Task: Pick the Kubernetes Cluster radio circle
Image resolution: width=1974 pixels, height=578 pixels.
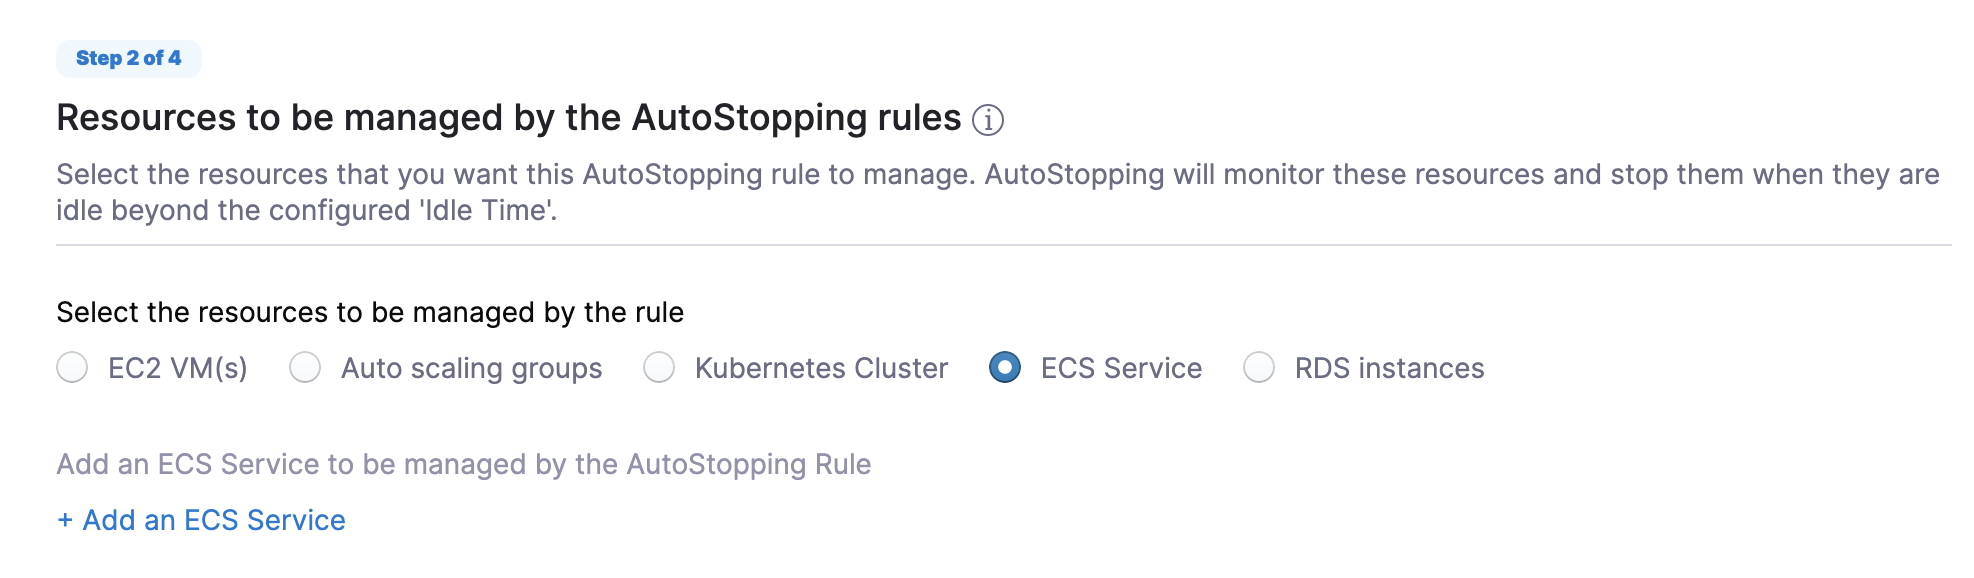Action: pos(659,368)
